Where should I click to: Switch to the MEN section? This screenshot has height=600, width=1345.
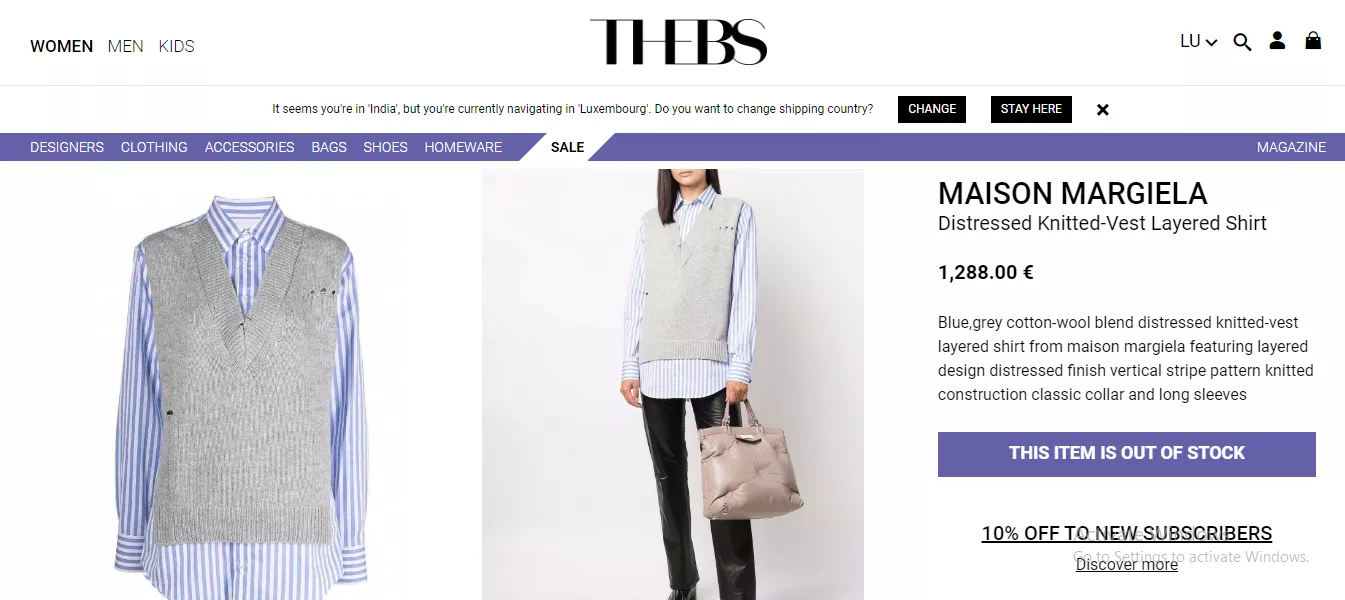tap(126, 46)
